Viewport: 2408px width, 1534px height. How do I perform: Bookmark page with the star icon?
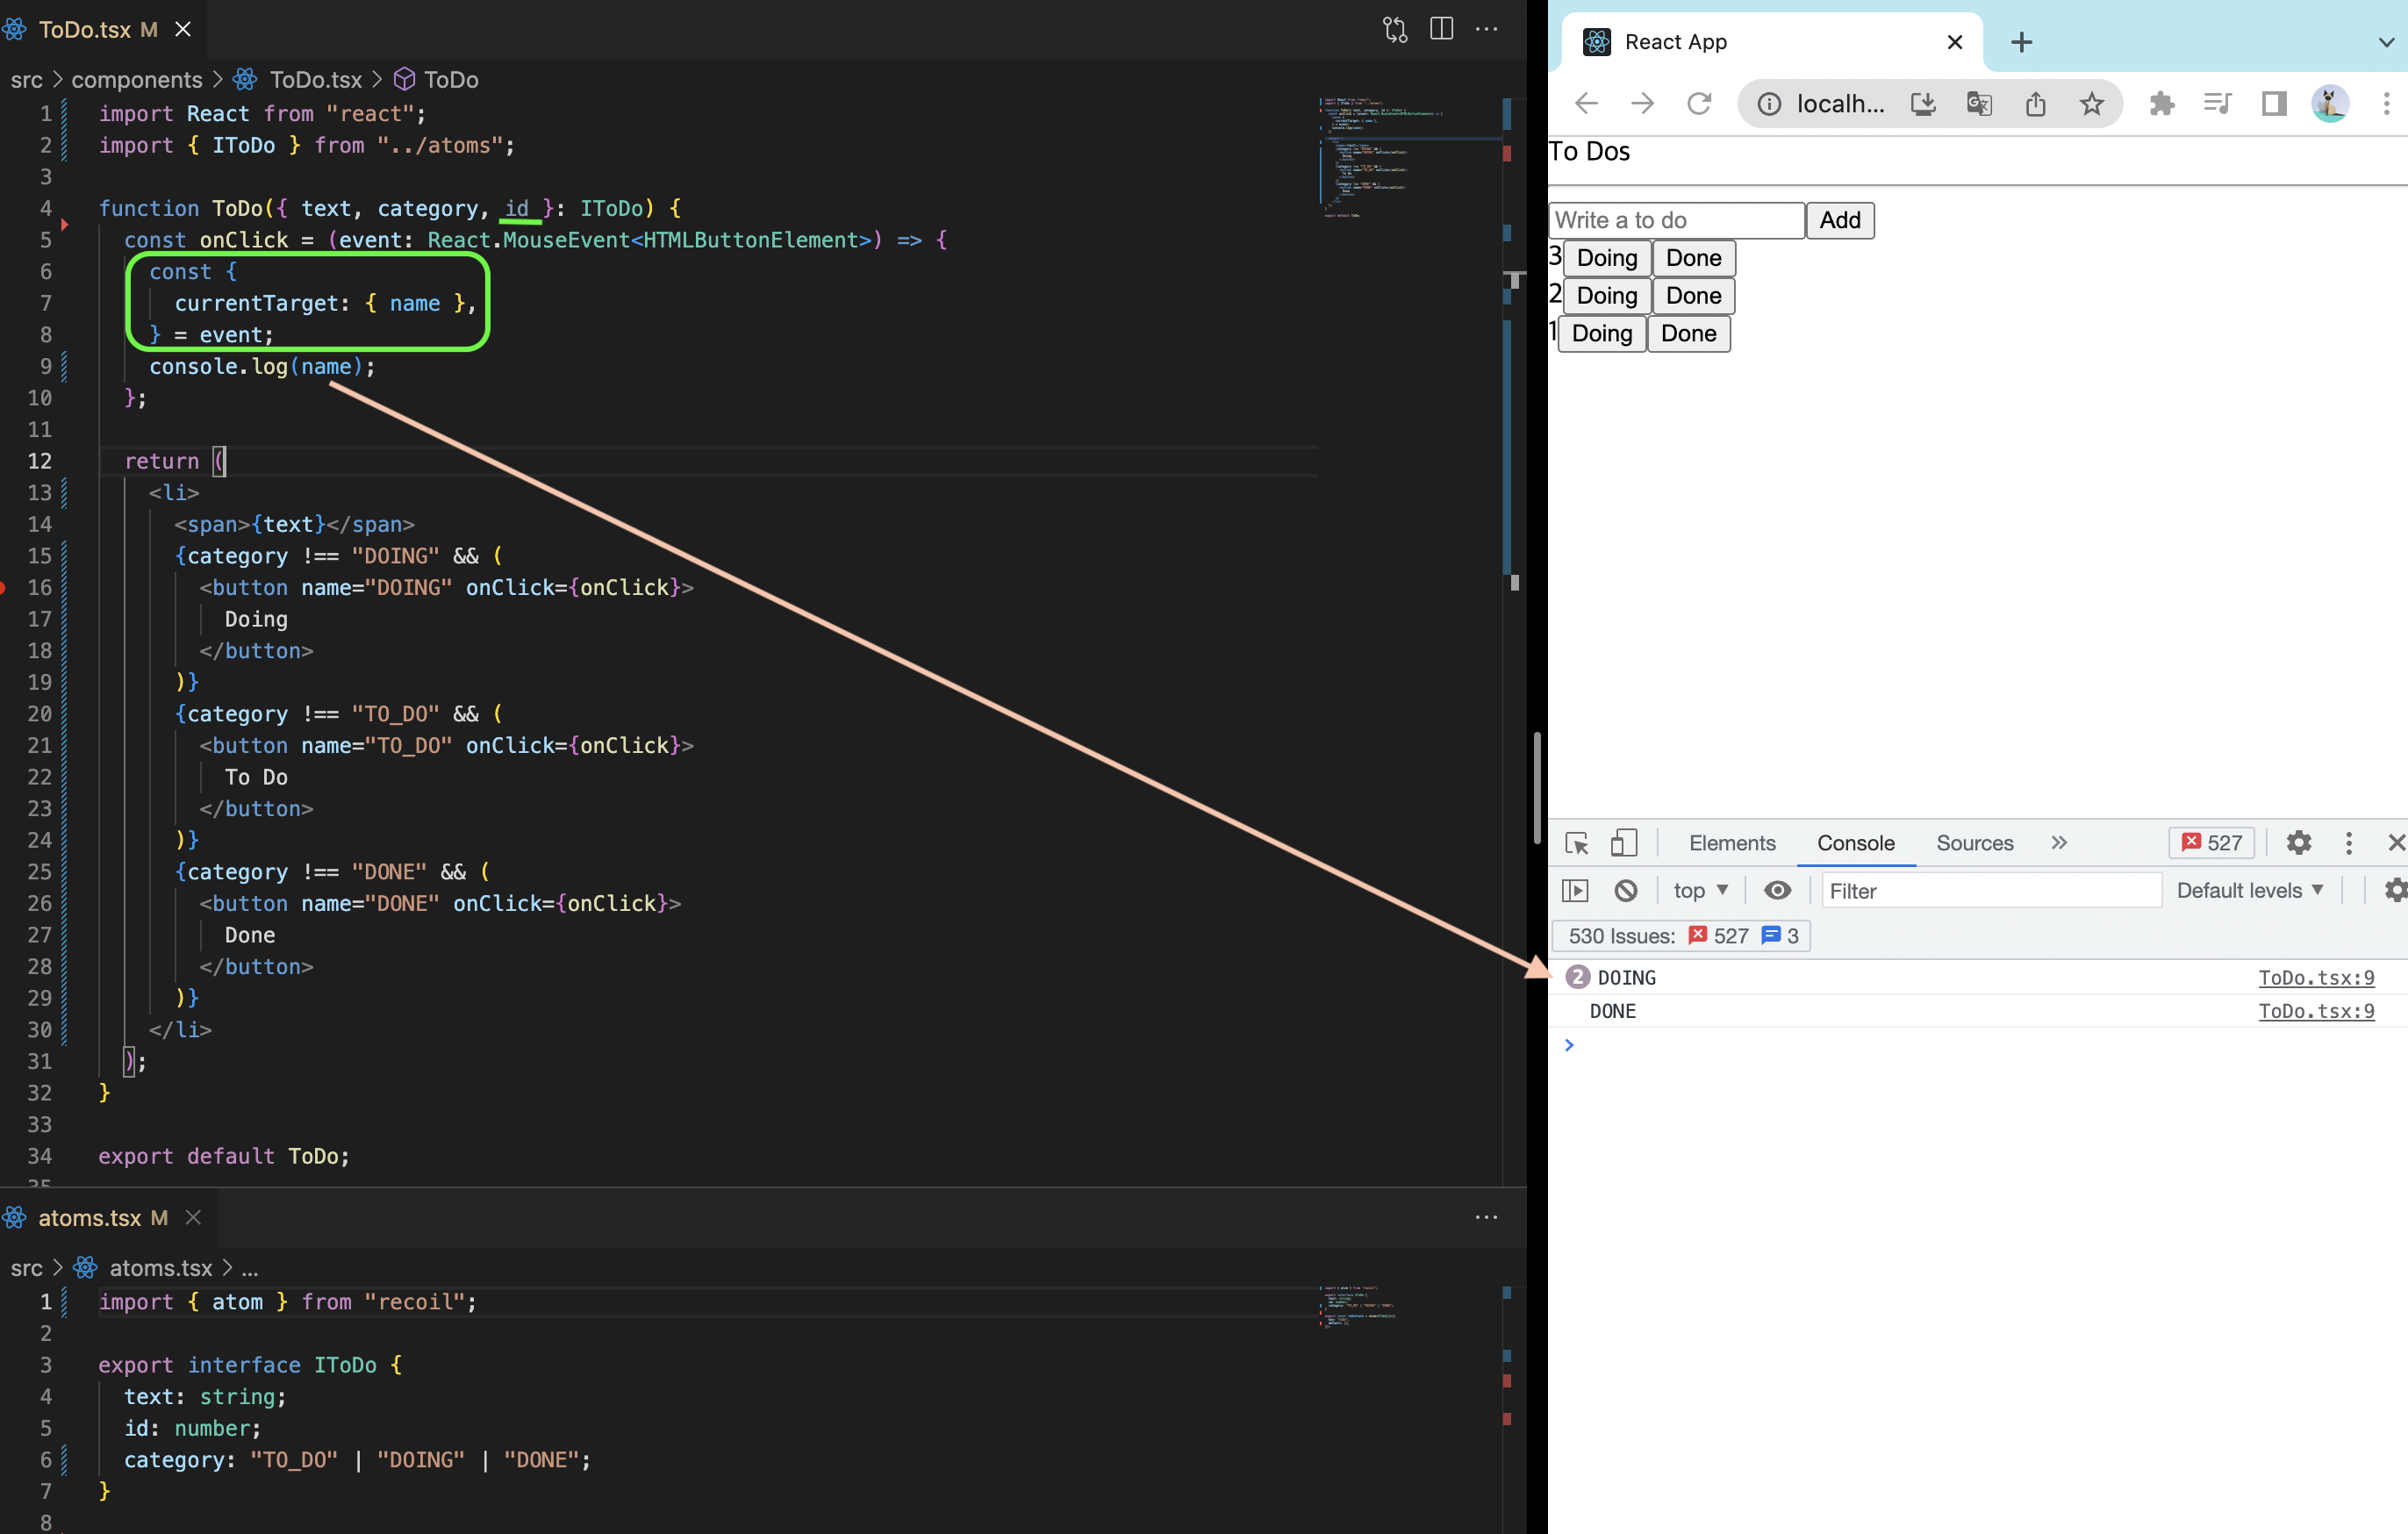click(2091, 103)
